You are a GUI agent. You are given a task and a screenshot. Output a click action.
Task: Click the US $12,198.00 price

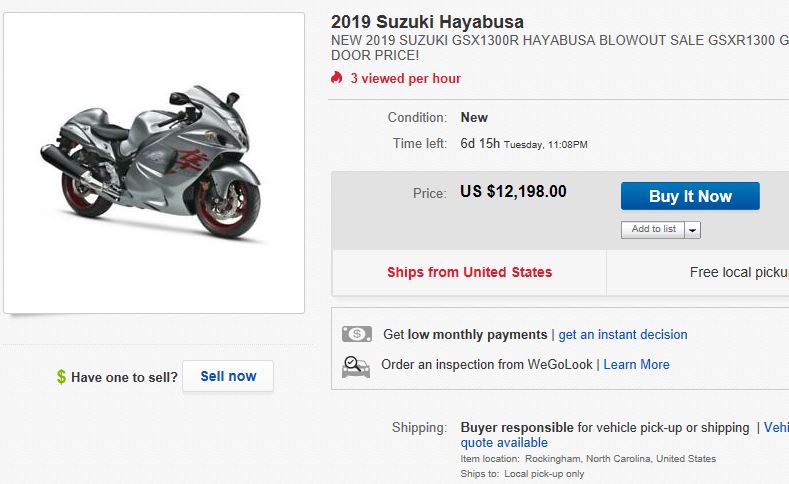pyautogui.click(x=513, y=192)
